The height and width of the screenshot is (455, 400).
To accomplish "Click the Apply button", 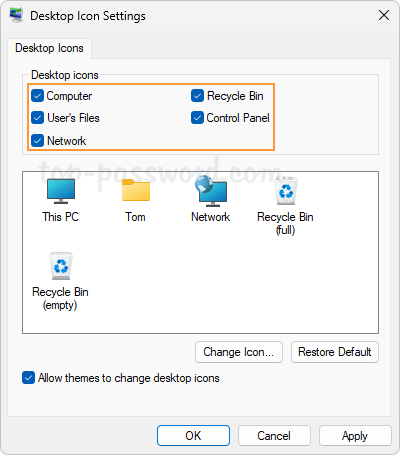I will click(355, 436).
